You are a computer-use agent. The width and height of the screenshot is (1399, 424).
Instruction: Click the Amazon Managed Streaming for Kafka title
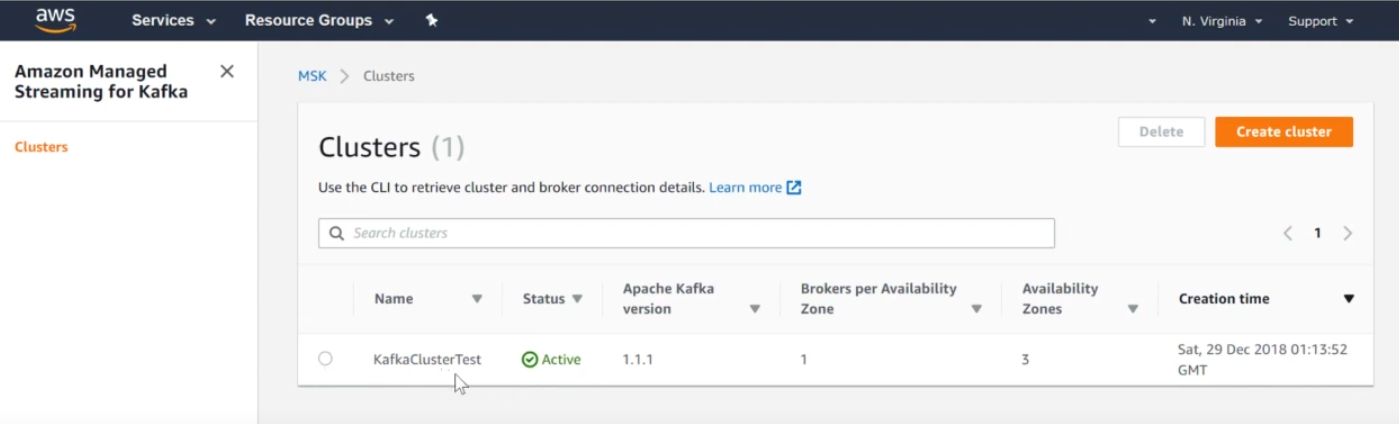click(x=101, y=82)
